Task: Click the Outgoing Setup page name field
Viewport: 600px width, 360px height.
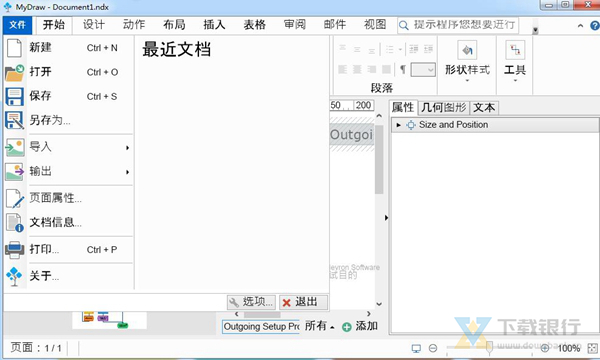Action: tap(261, 327)
